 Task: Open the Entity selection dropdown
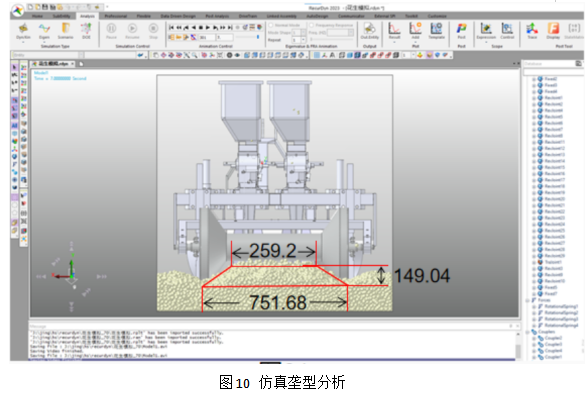[x=81, y=55]
